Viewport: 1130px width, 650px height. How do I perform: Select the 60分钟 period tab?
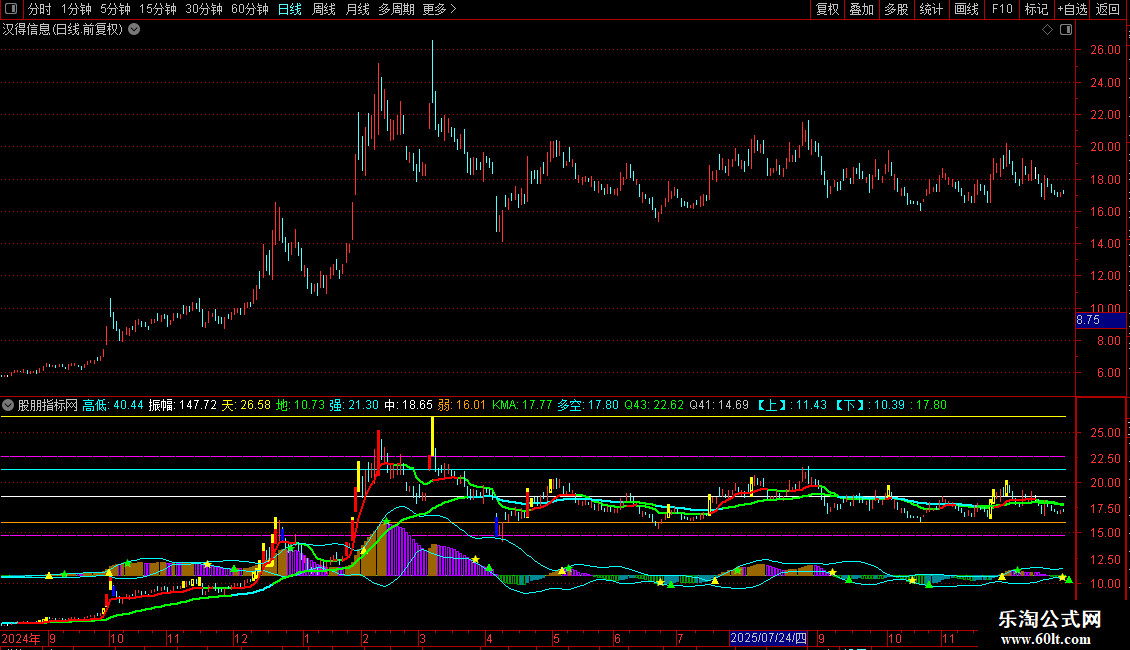point(249,9)
